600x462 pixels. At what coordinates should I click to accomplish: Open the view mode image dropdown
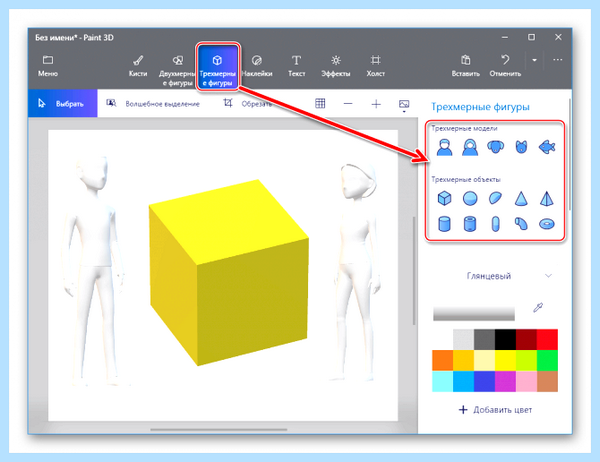click(404, 105)
